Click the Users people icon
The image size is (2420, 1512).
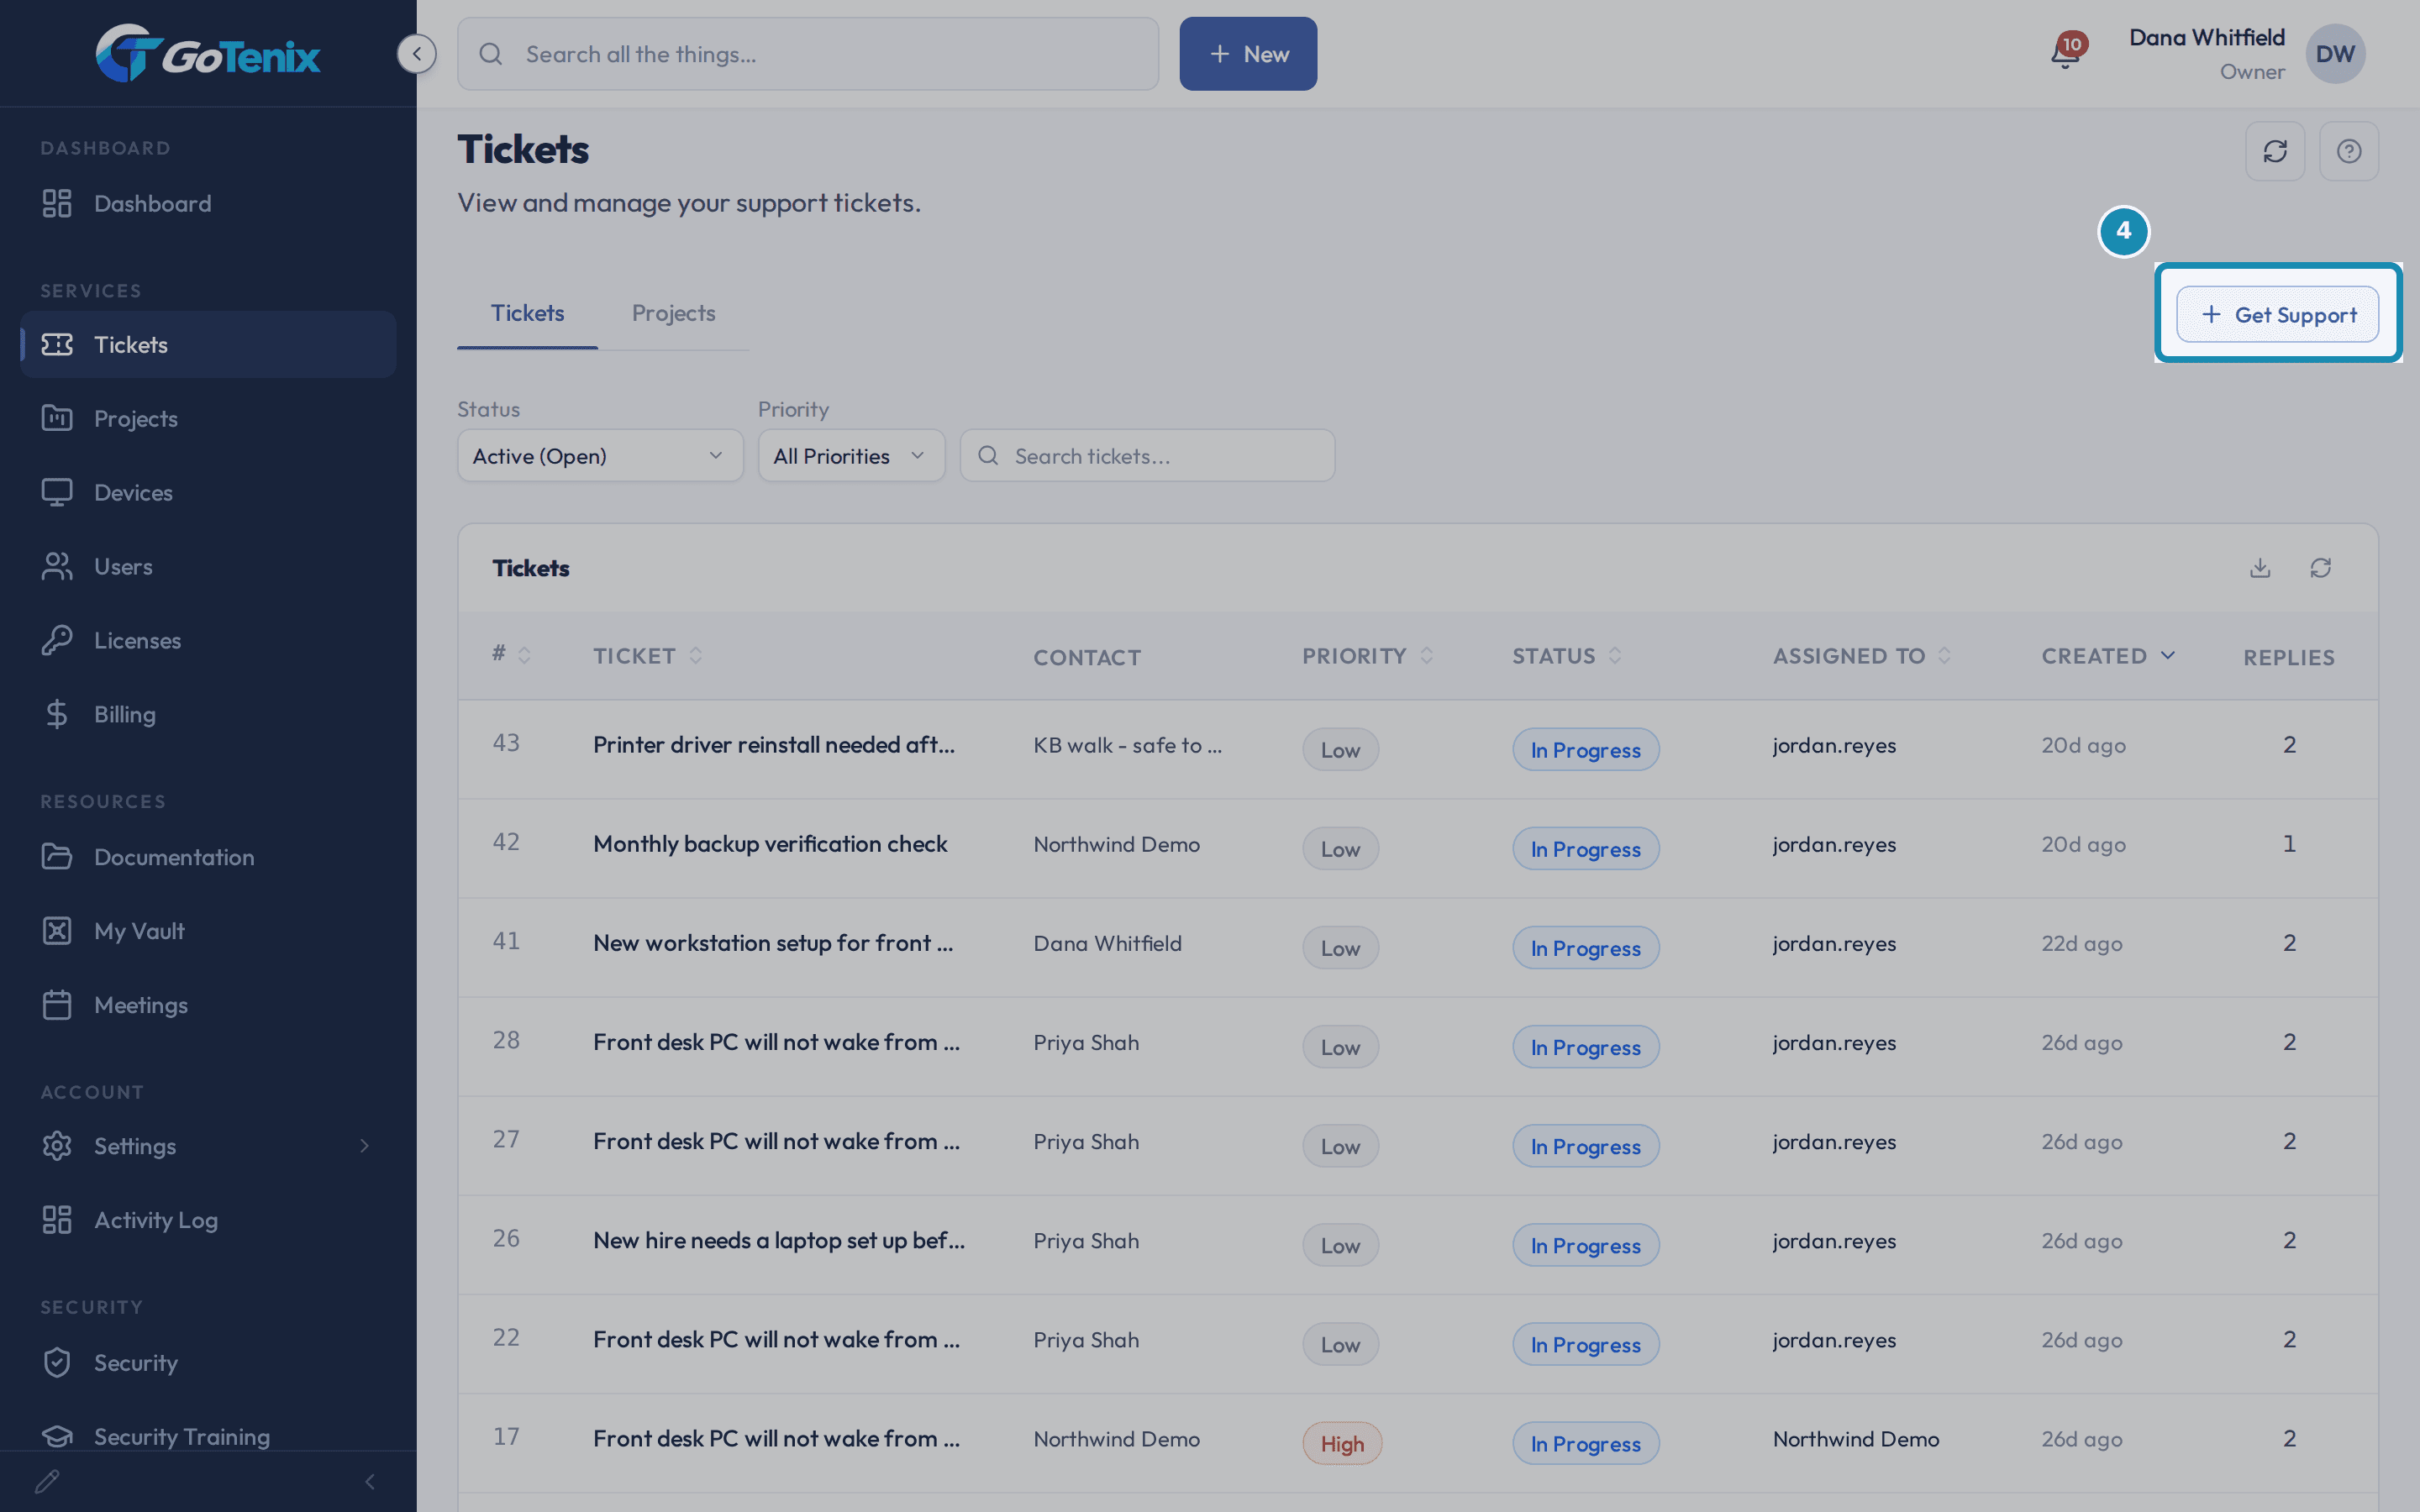pyautogui.click(x=57, y=566)
